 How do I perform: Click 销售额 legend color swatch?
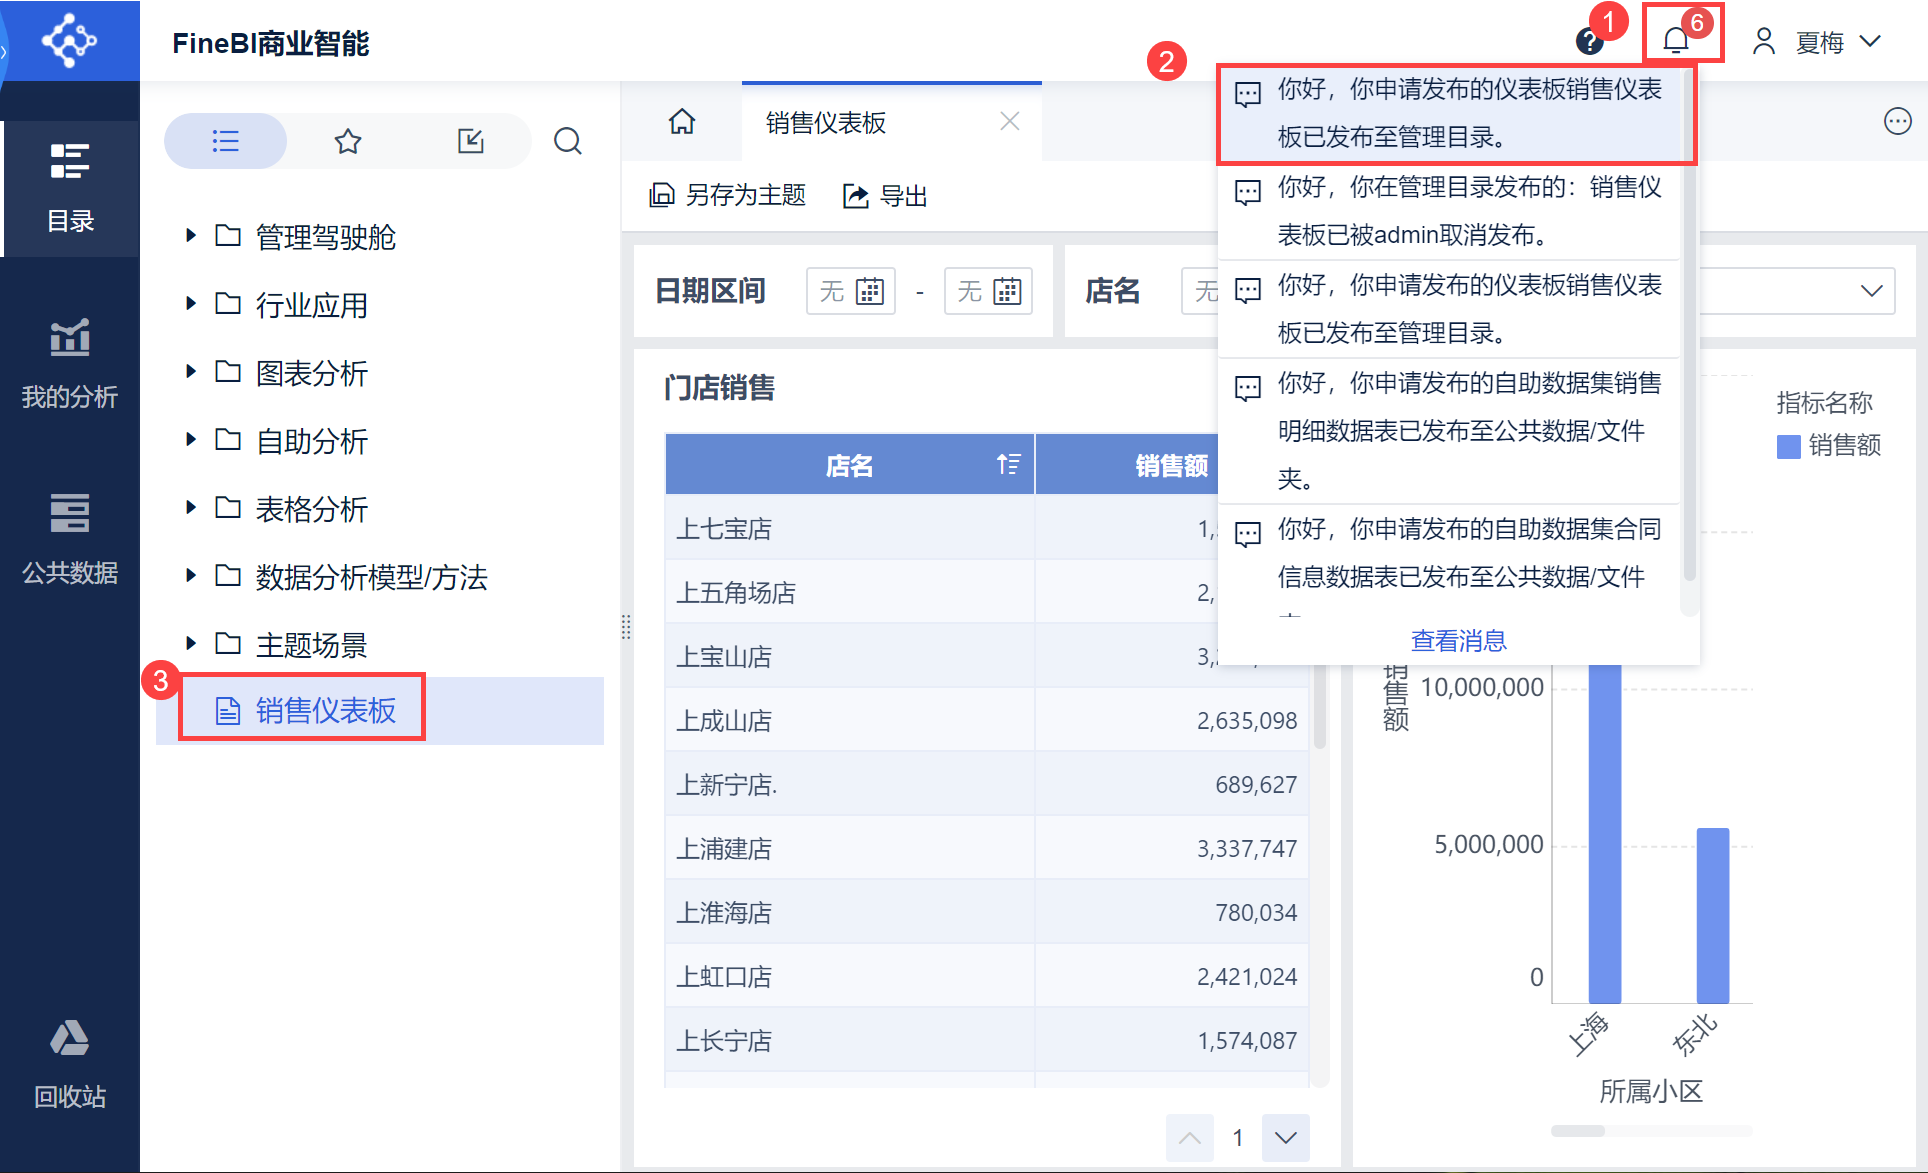click(1788, 446)
